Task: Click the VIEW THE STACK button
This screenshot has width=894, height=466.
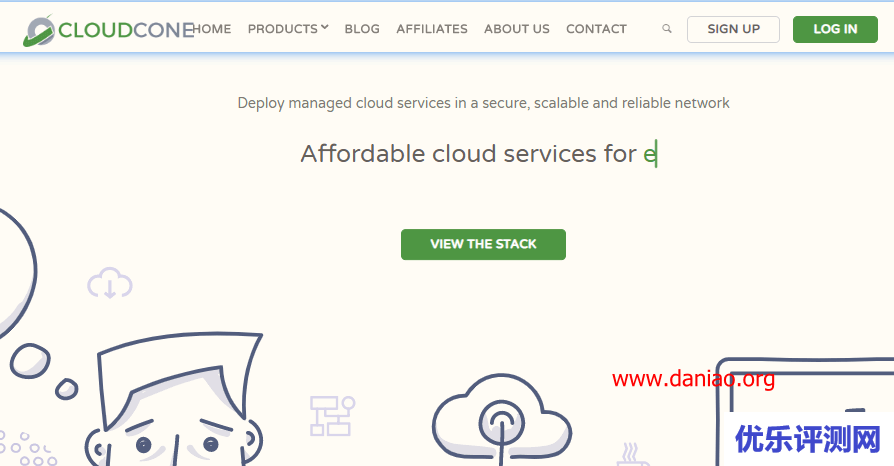Action: [x=483, y=244]
